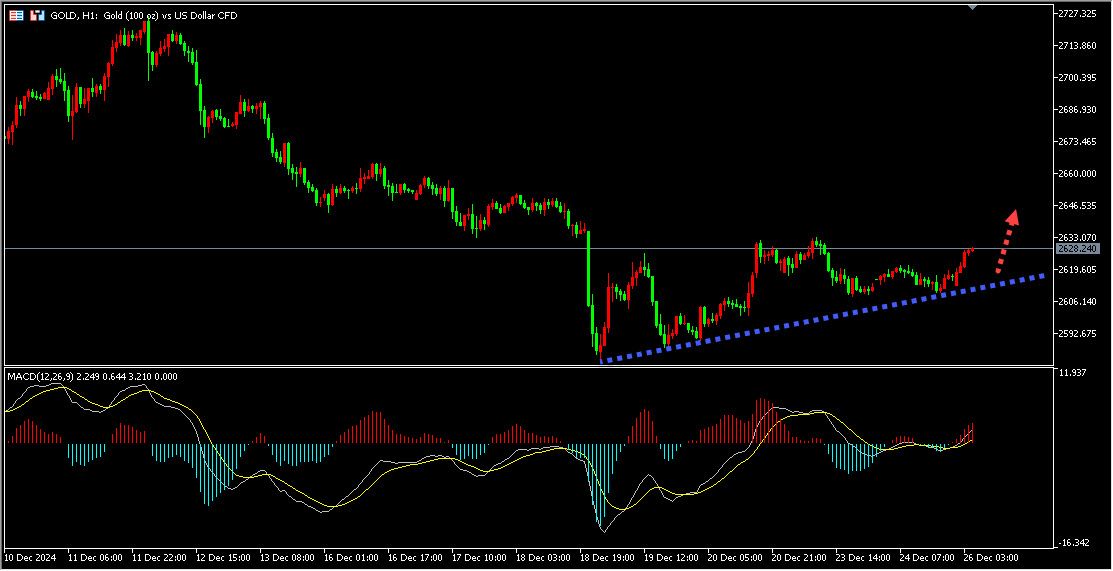Click the current price label 2628.240

click(1077, 248)
